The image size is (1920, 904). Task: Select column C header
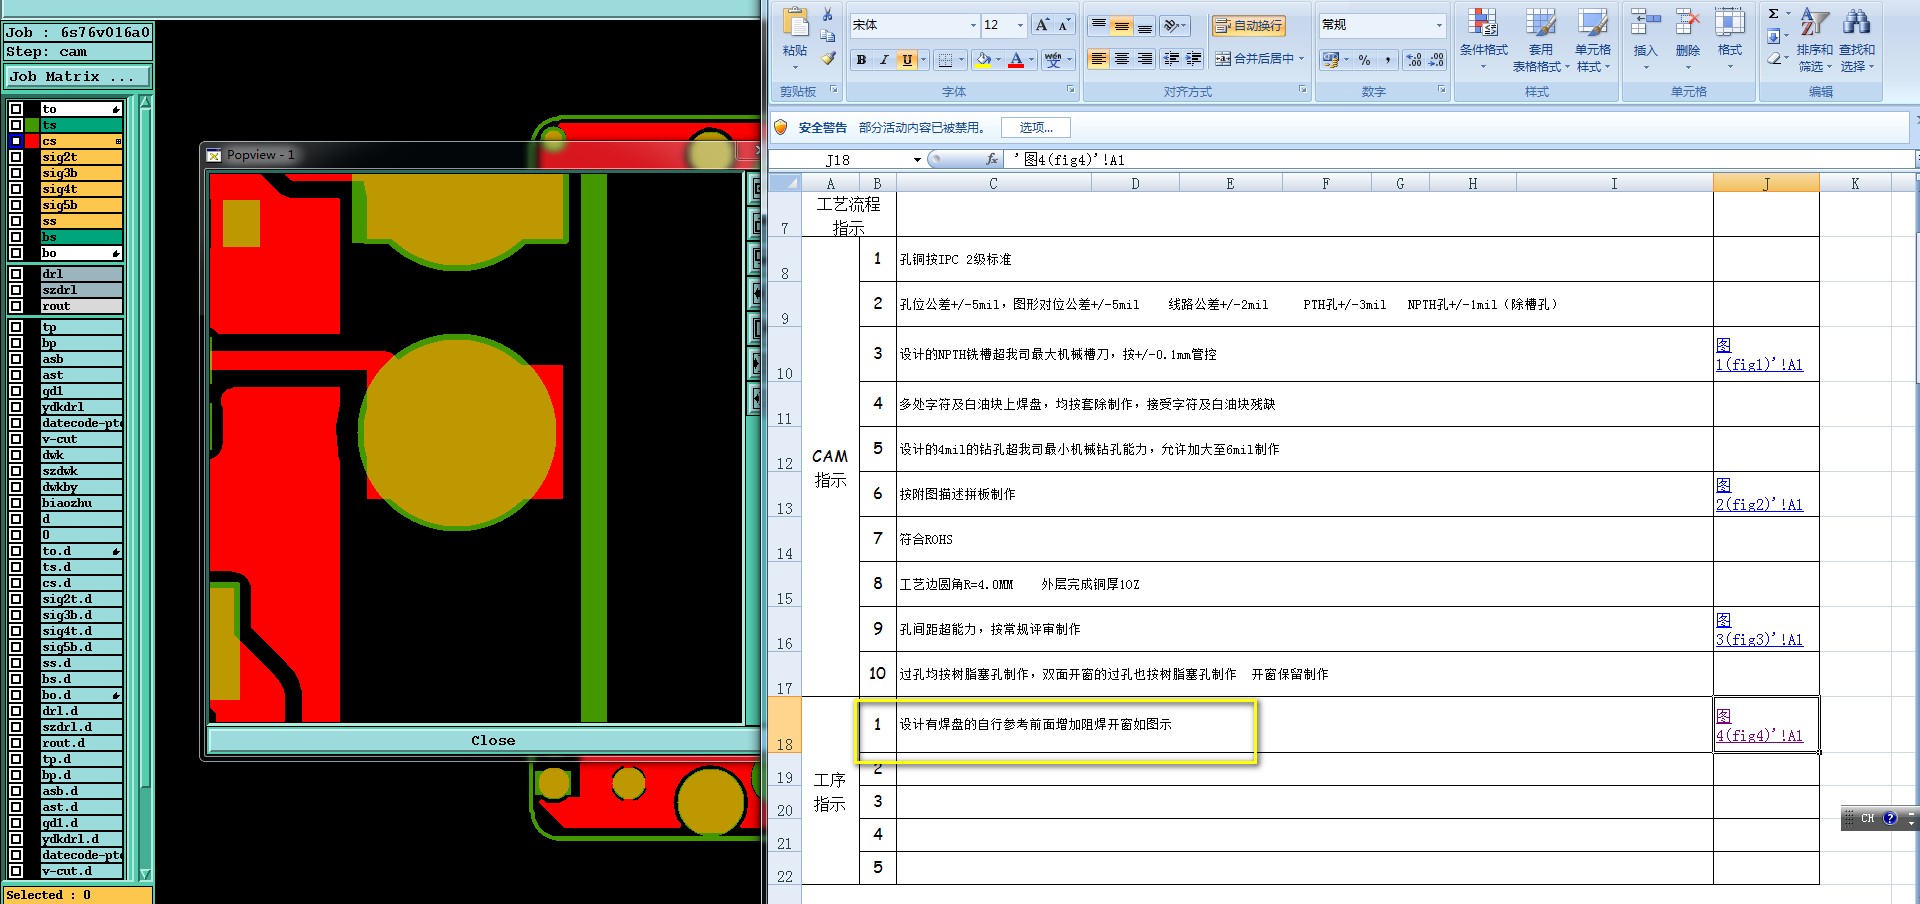993,183
